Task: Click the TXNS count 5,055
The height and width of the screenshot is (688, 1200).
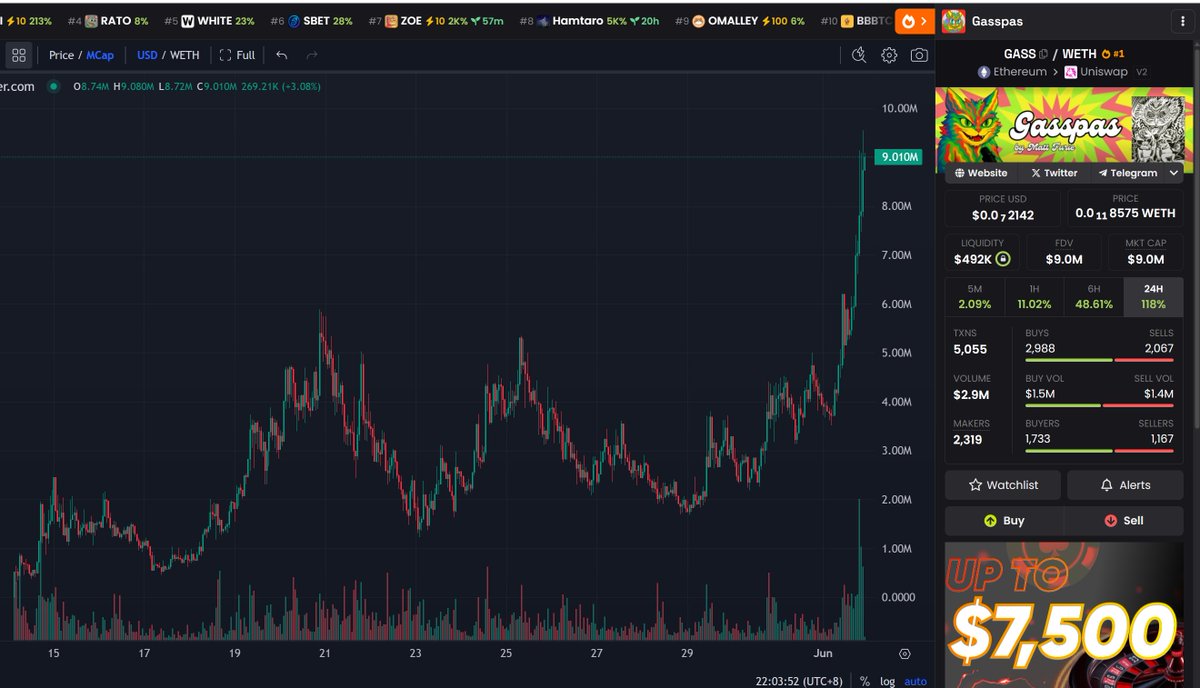Action: pyautogui.click(x=970, y=349)
